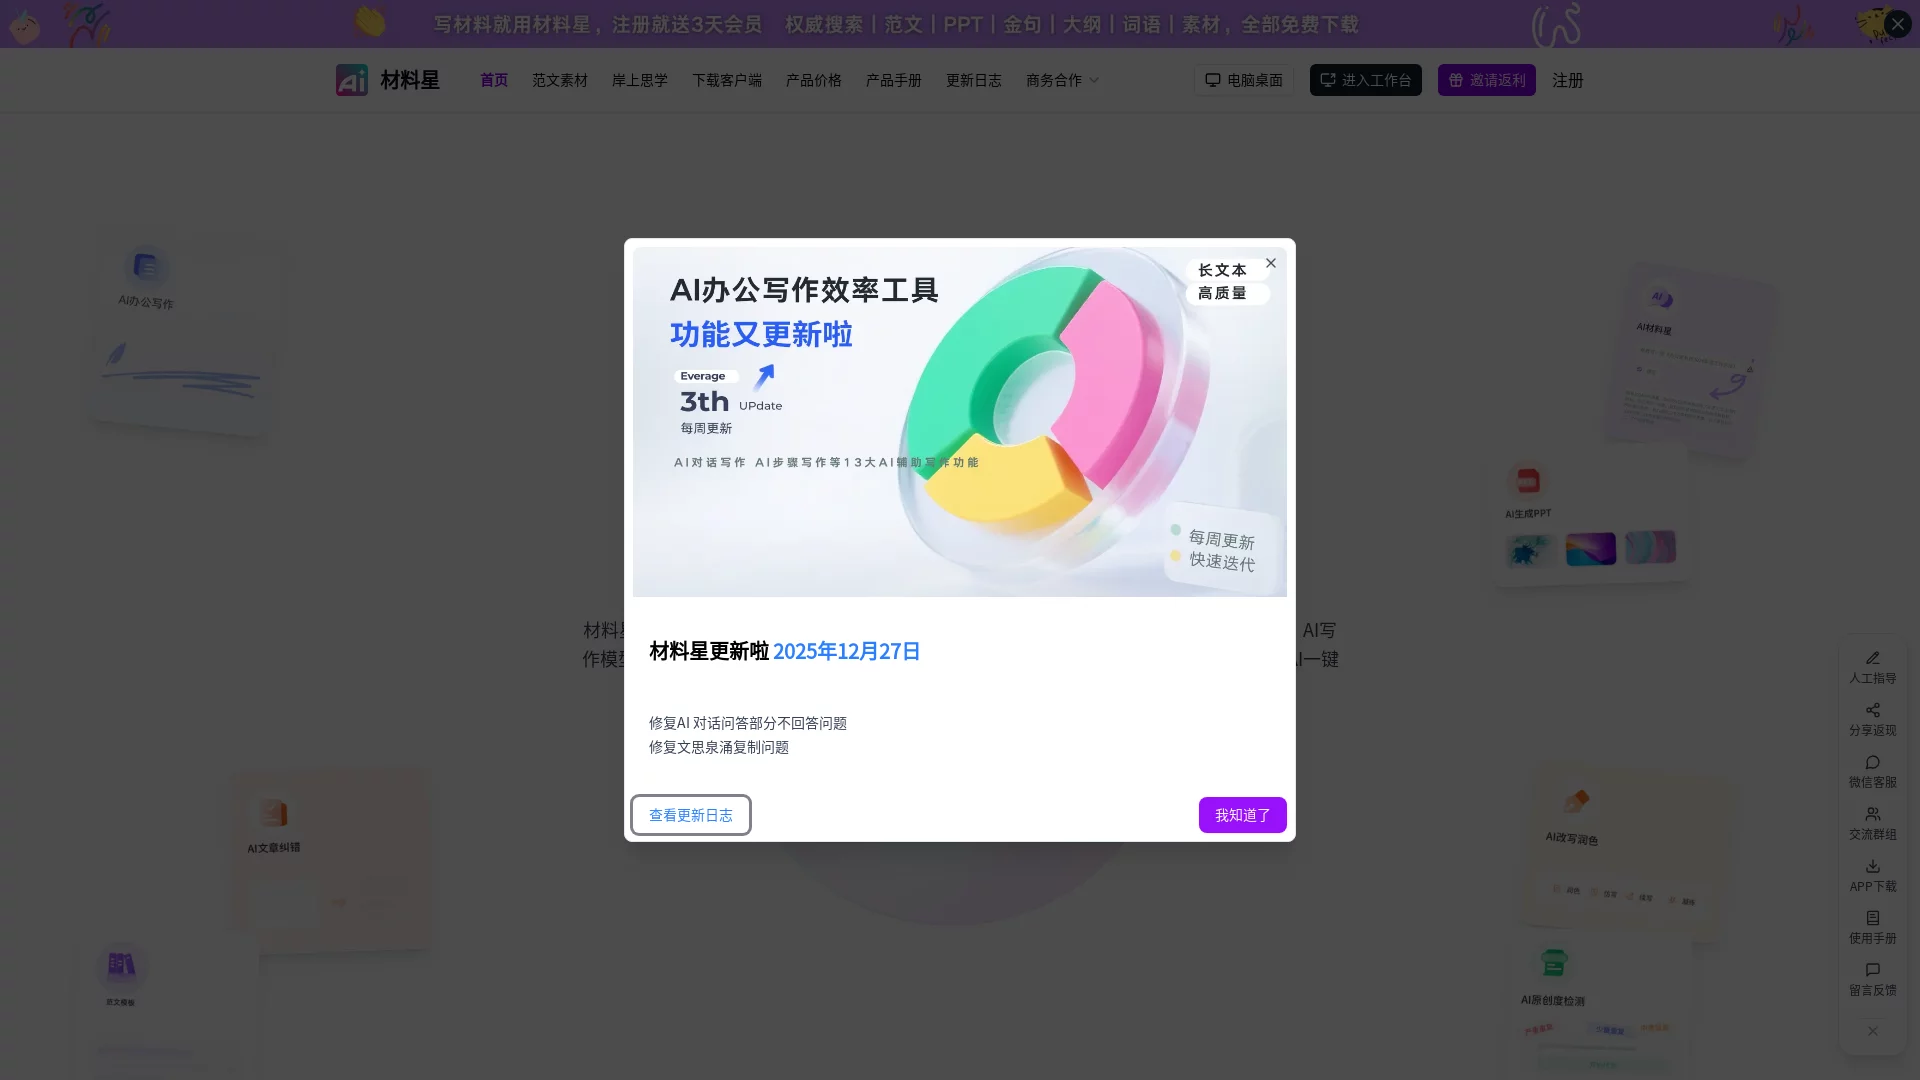Expand the 商务合作 dropdown menu
The height and width of the screenshot is (1080, 1920).
(1062, 80)
